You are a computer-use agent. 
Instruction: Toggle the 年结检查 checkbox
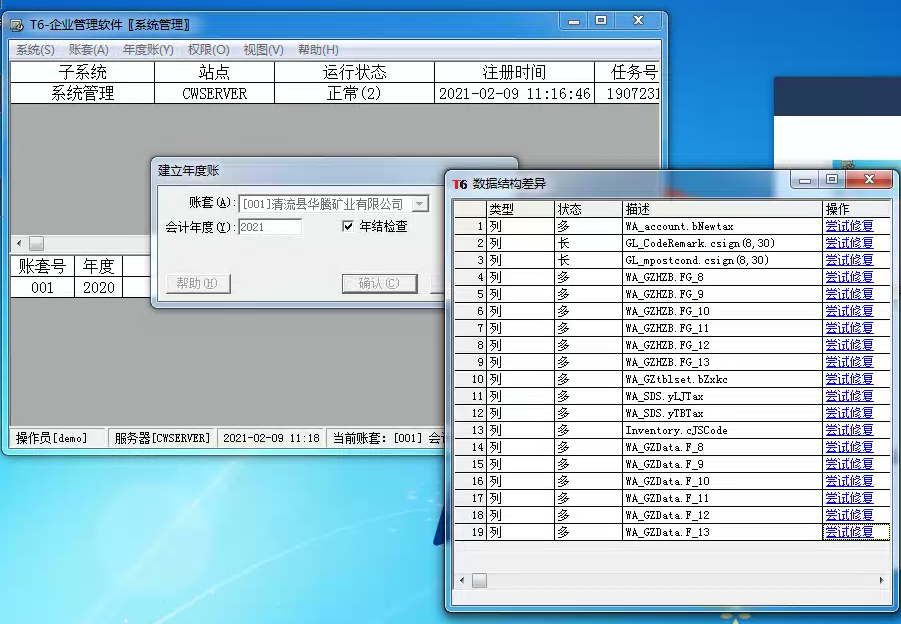pyautogui.click(x=348, y=226)
